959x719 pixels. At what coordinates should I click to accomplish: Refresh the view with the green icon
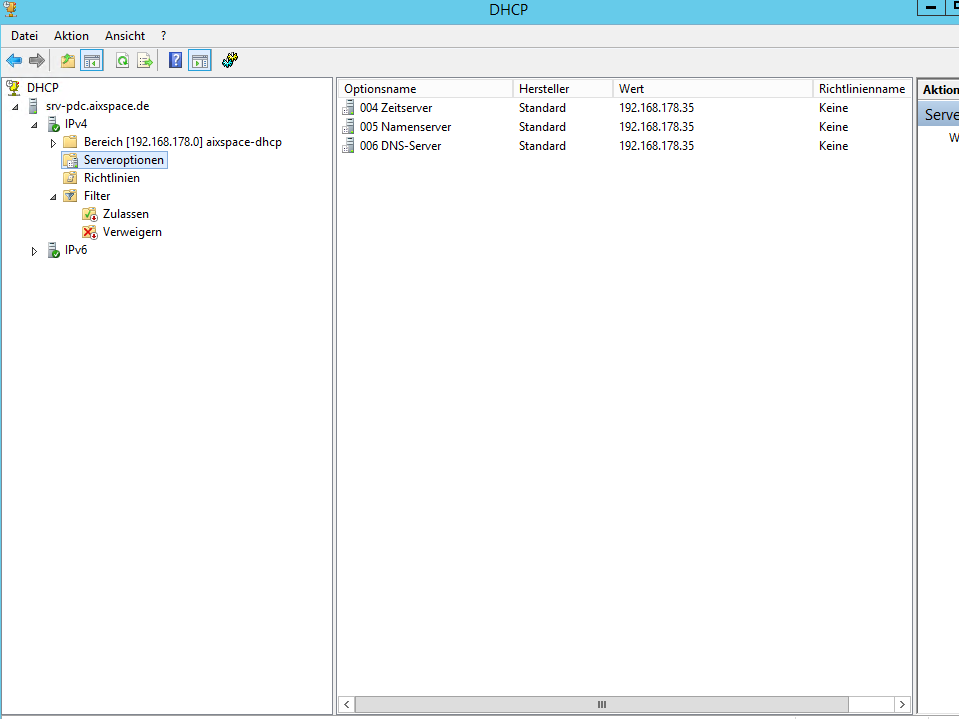point(123,61)
